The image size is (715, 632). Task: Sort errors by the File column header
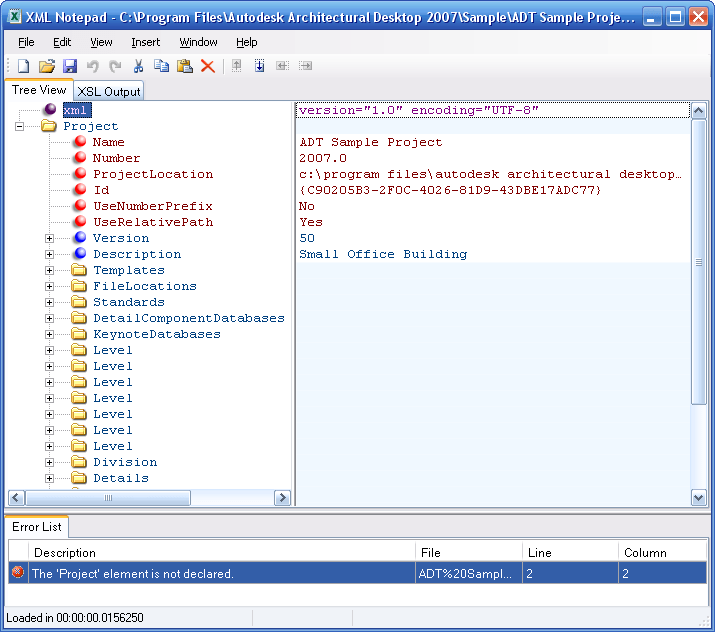coord(469,553)
